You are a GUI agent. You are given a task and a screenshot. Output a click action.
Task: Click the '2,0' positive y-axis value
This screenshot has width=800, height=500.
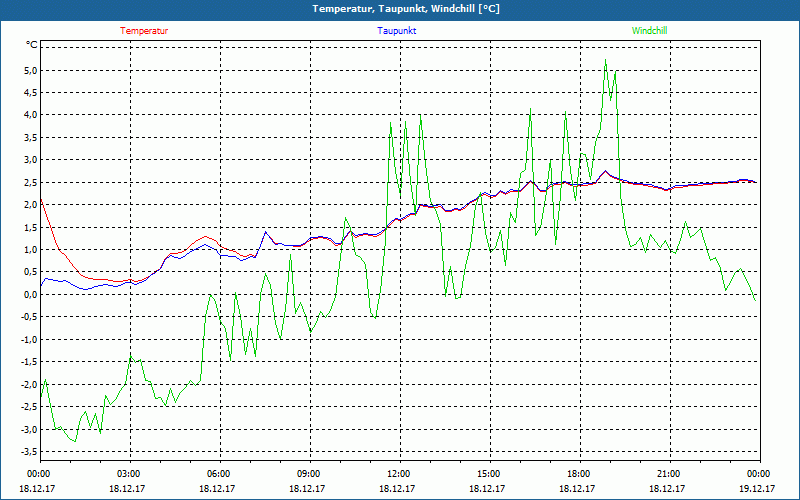(31, 205)
